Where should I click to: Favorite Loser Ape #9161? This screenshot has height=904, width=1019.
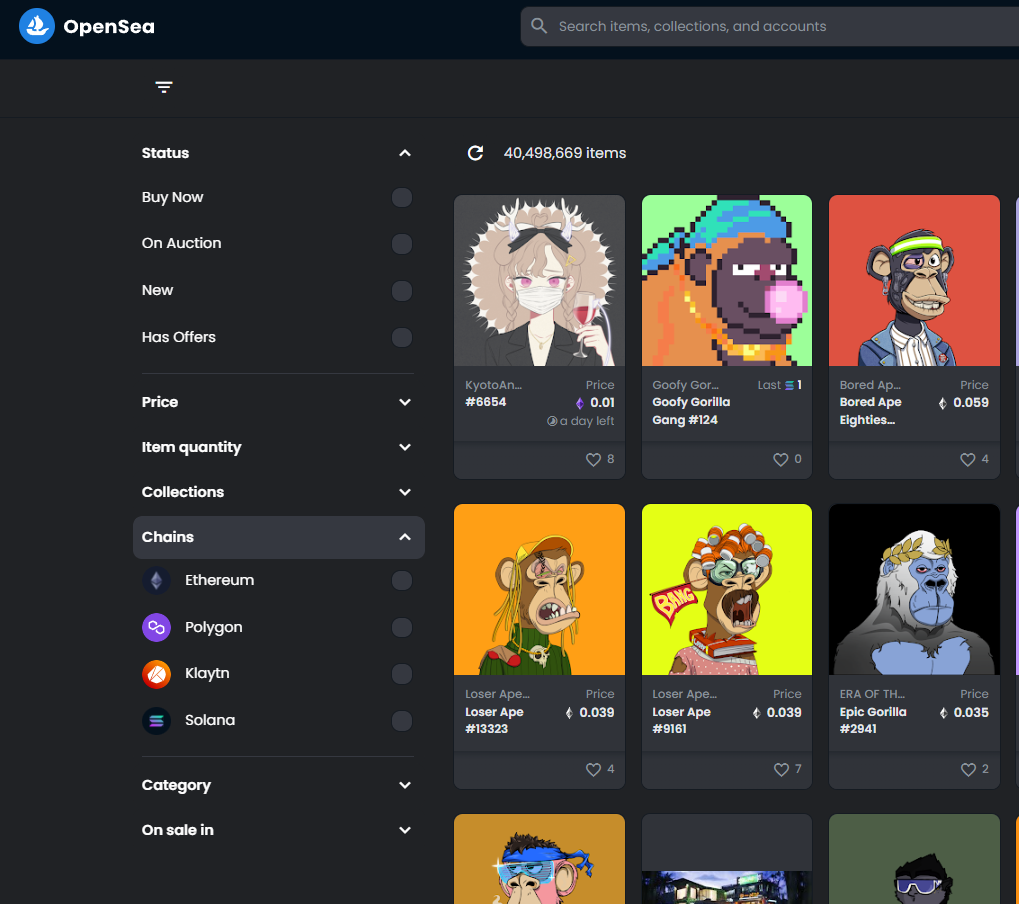pyautogui.click(x=780, y=769)
